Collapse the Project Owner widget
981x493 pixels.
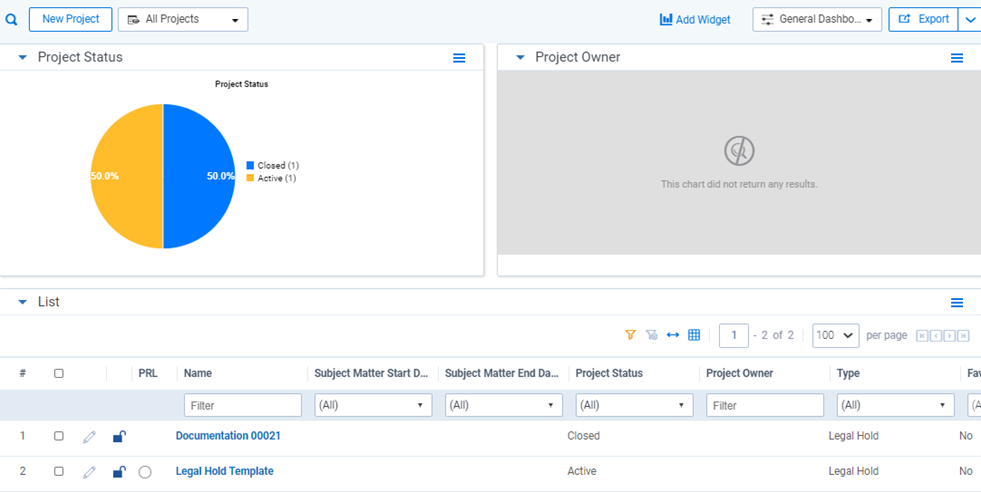pos(520,58)
